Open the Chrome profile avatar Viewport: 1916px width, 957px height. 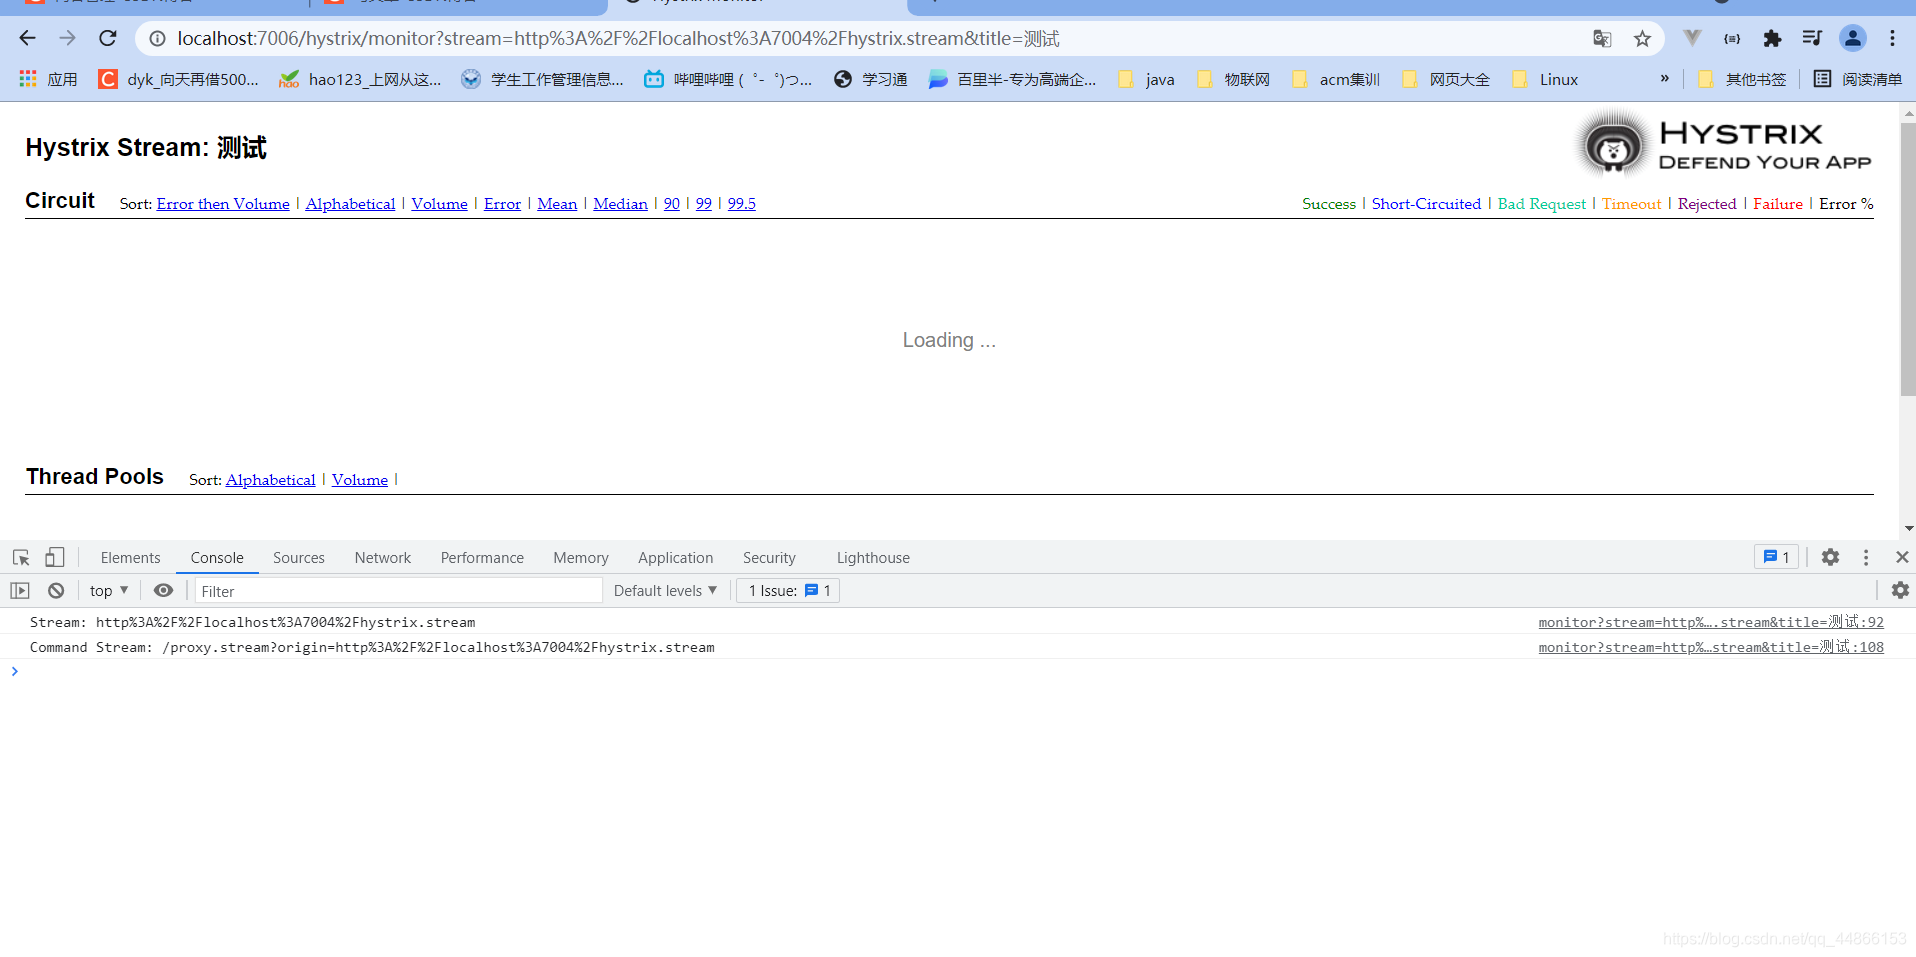point(1853,38)
